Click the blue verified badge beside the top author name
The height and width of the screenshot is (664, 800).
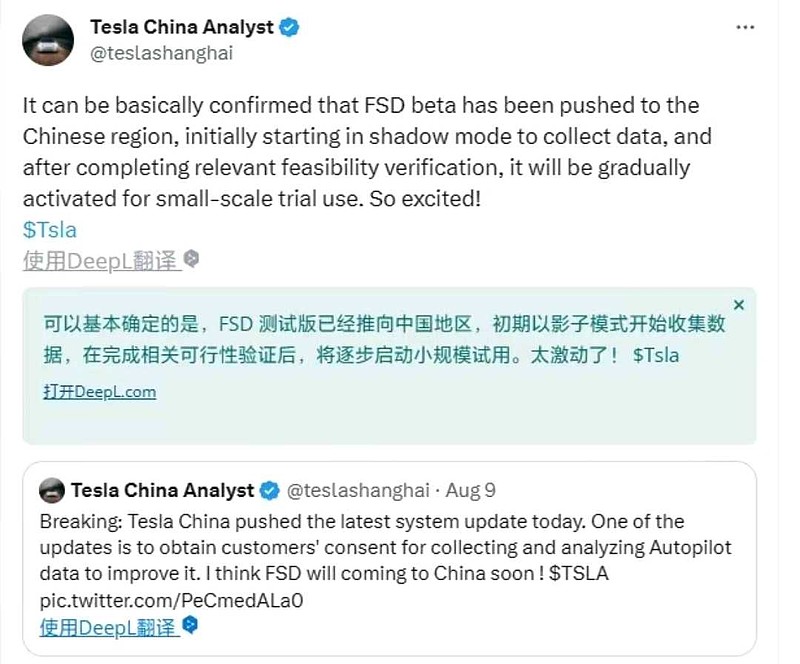(x=289, y=27)
